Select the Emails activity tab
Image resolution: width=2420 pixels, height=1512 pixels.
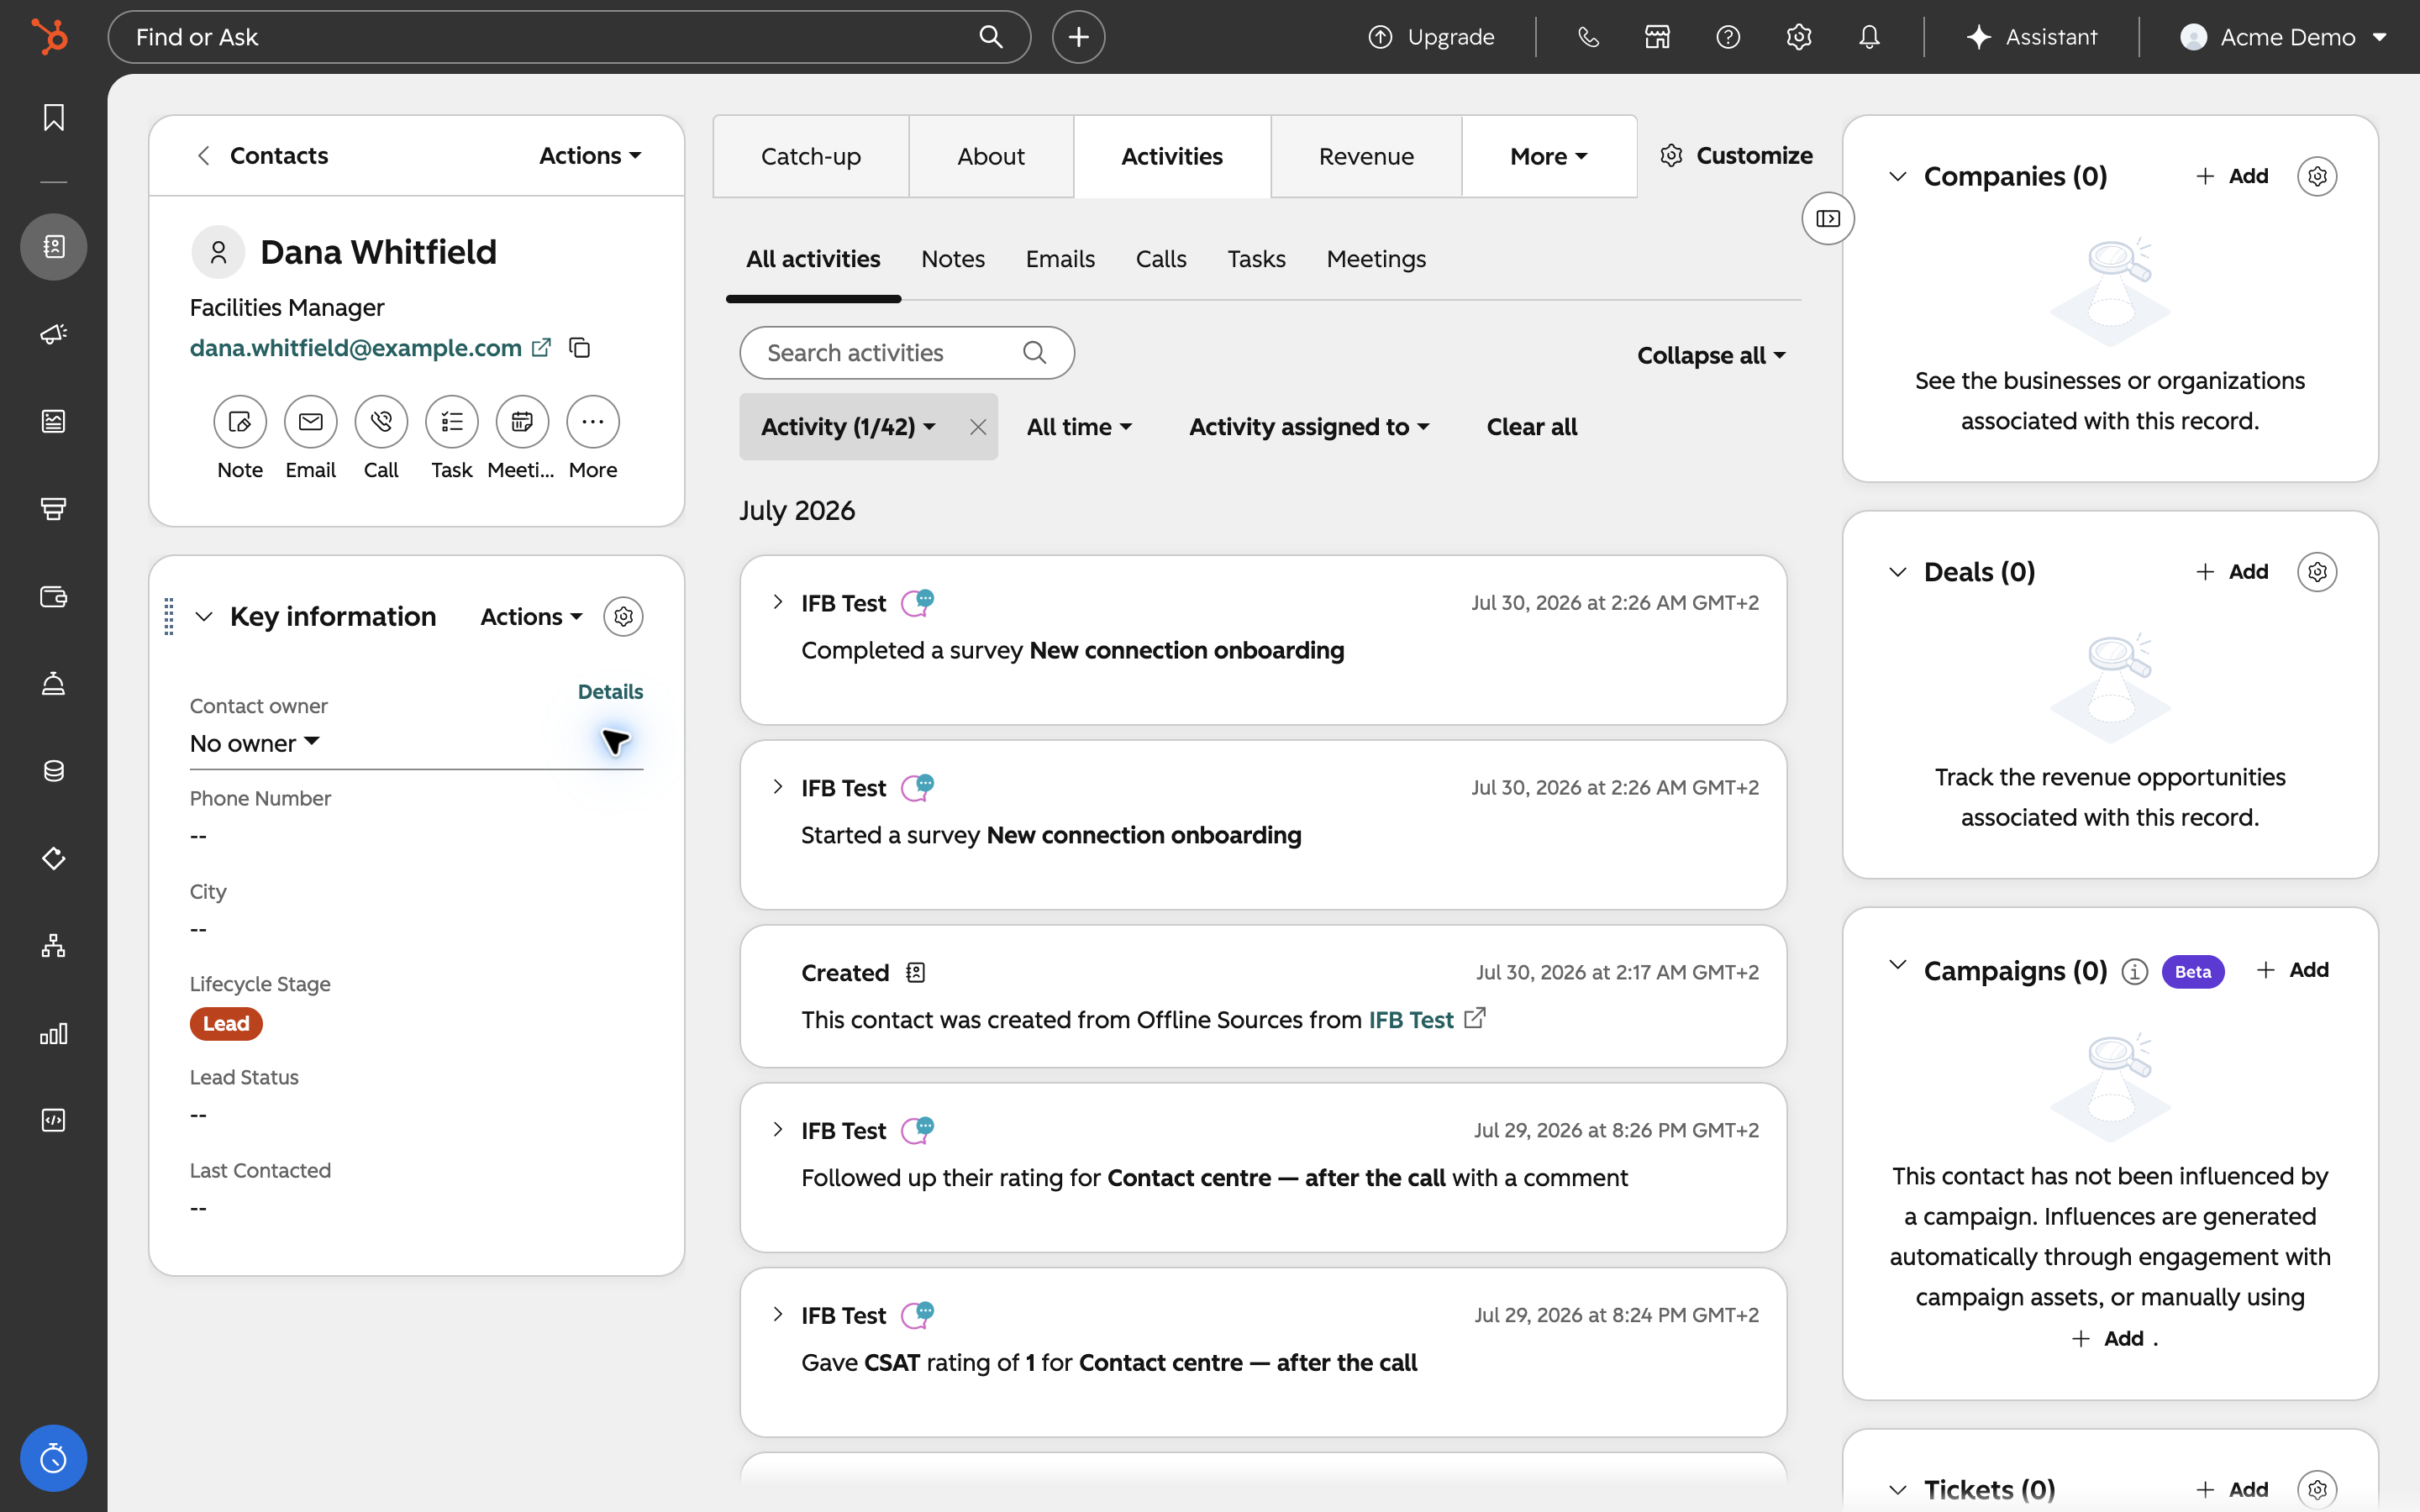click(1060, 259)
